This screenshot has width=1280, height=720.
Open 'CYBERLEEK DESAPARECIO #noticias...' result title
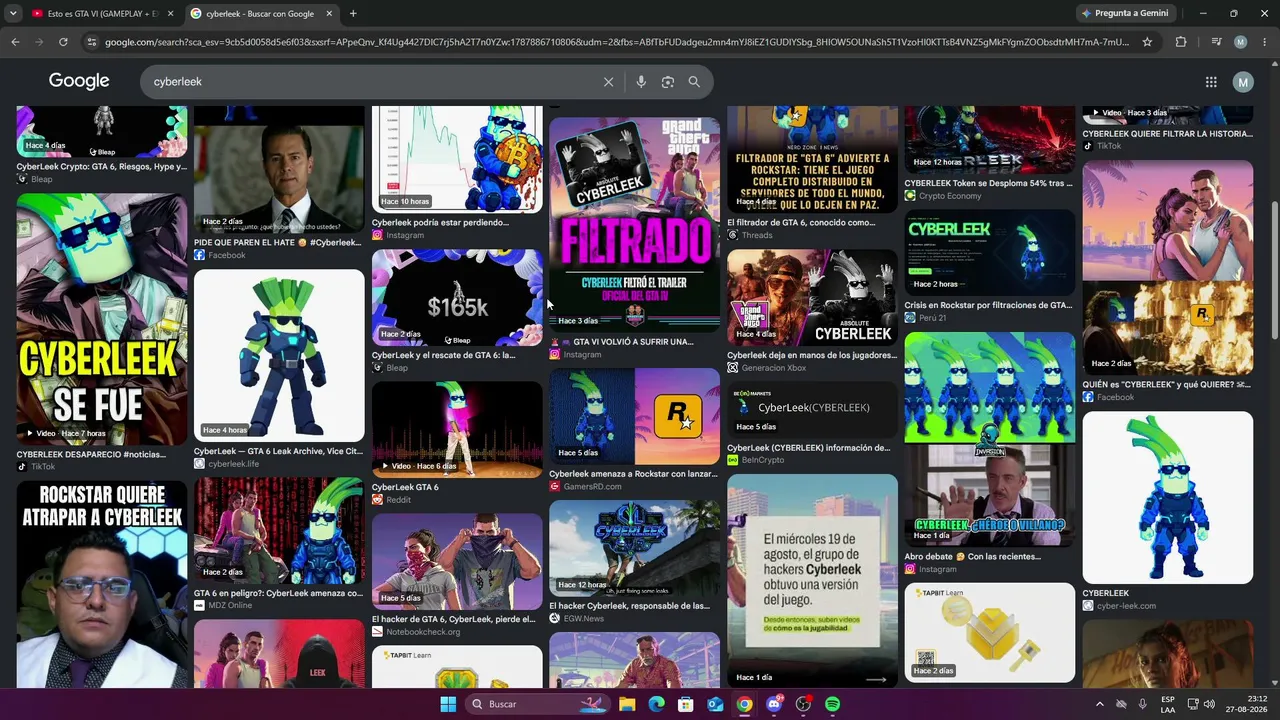91,455
